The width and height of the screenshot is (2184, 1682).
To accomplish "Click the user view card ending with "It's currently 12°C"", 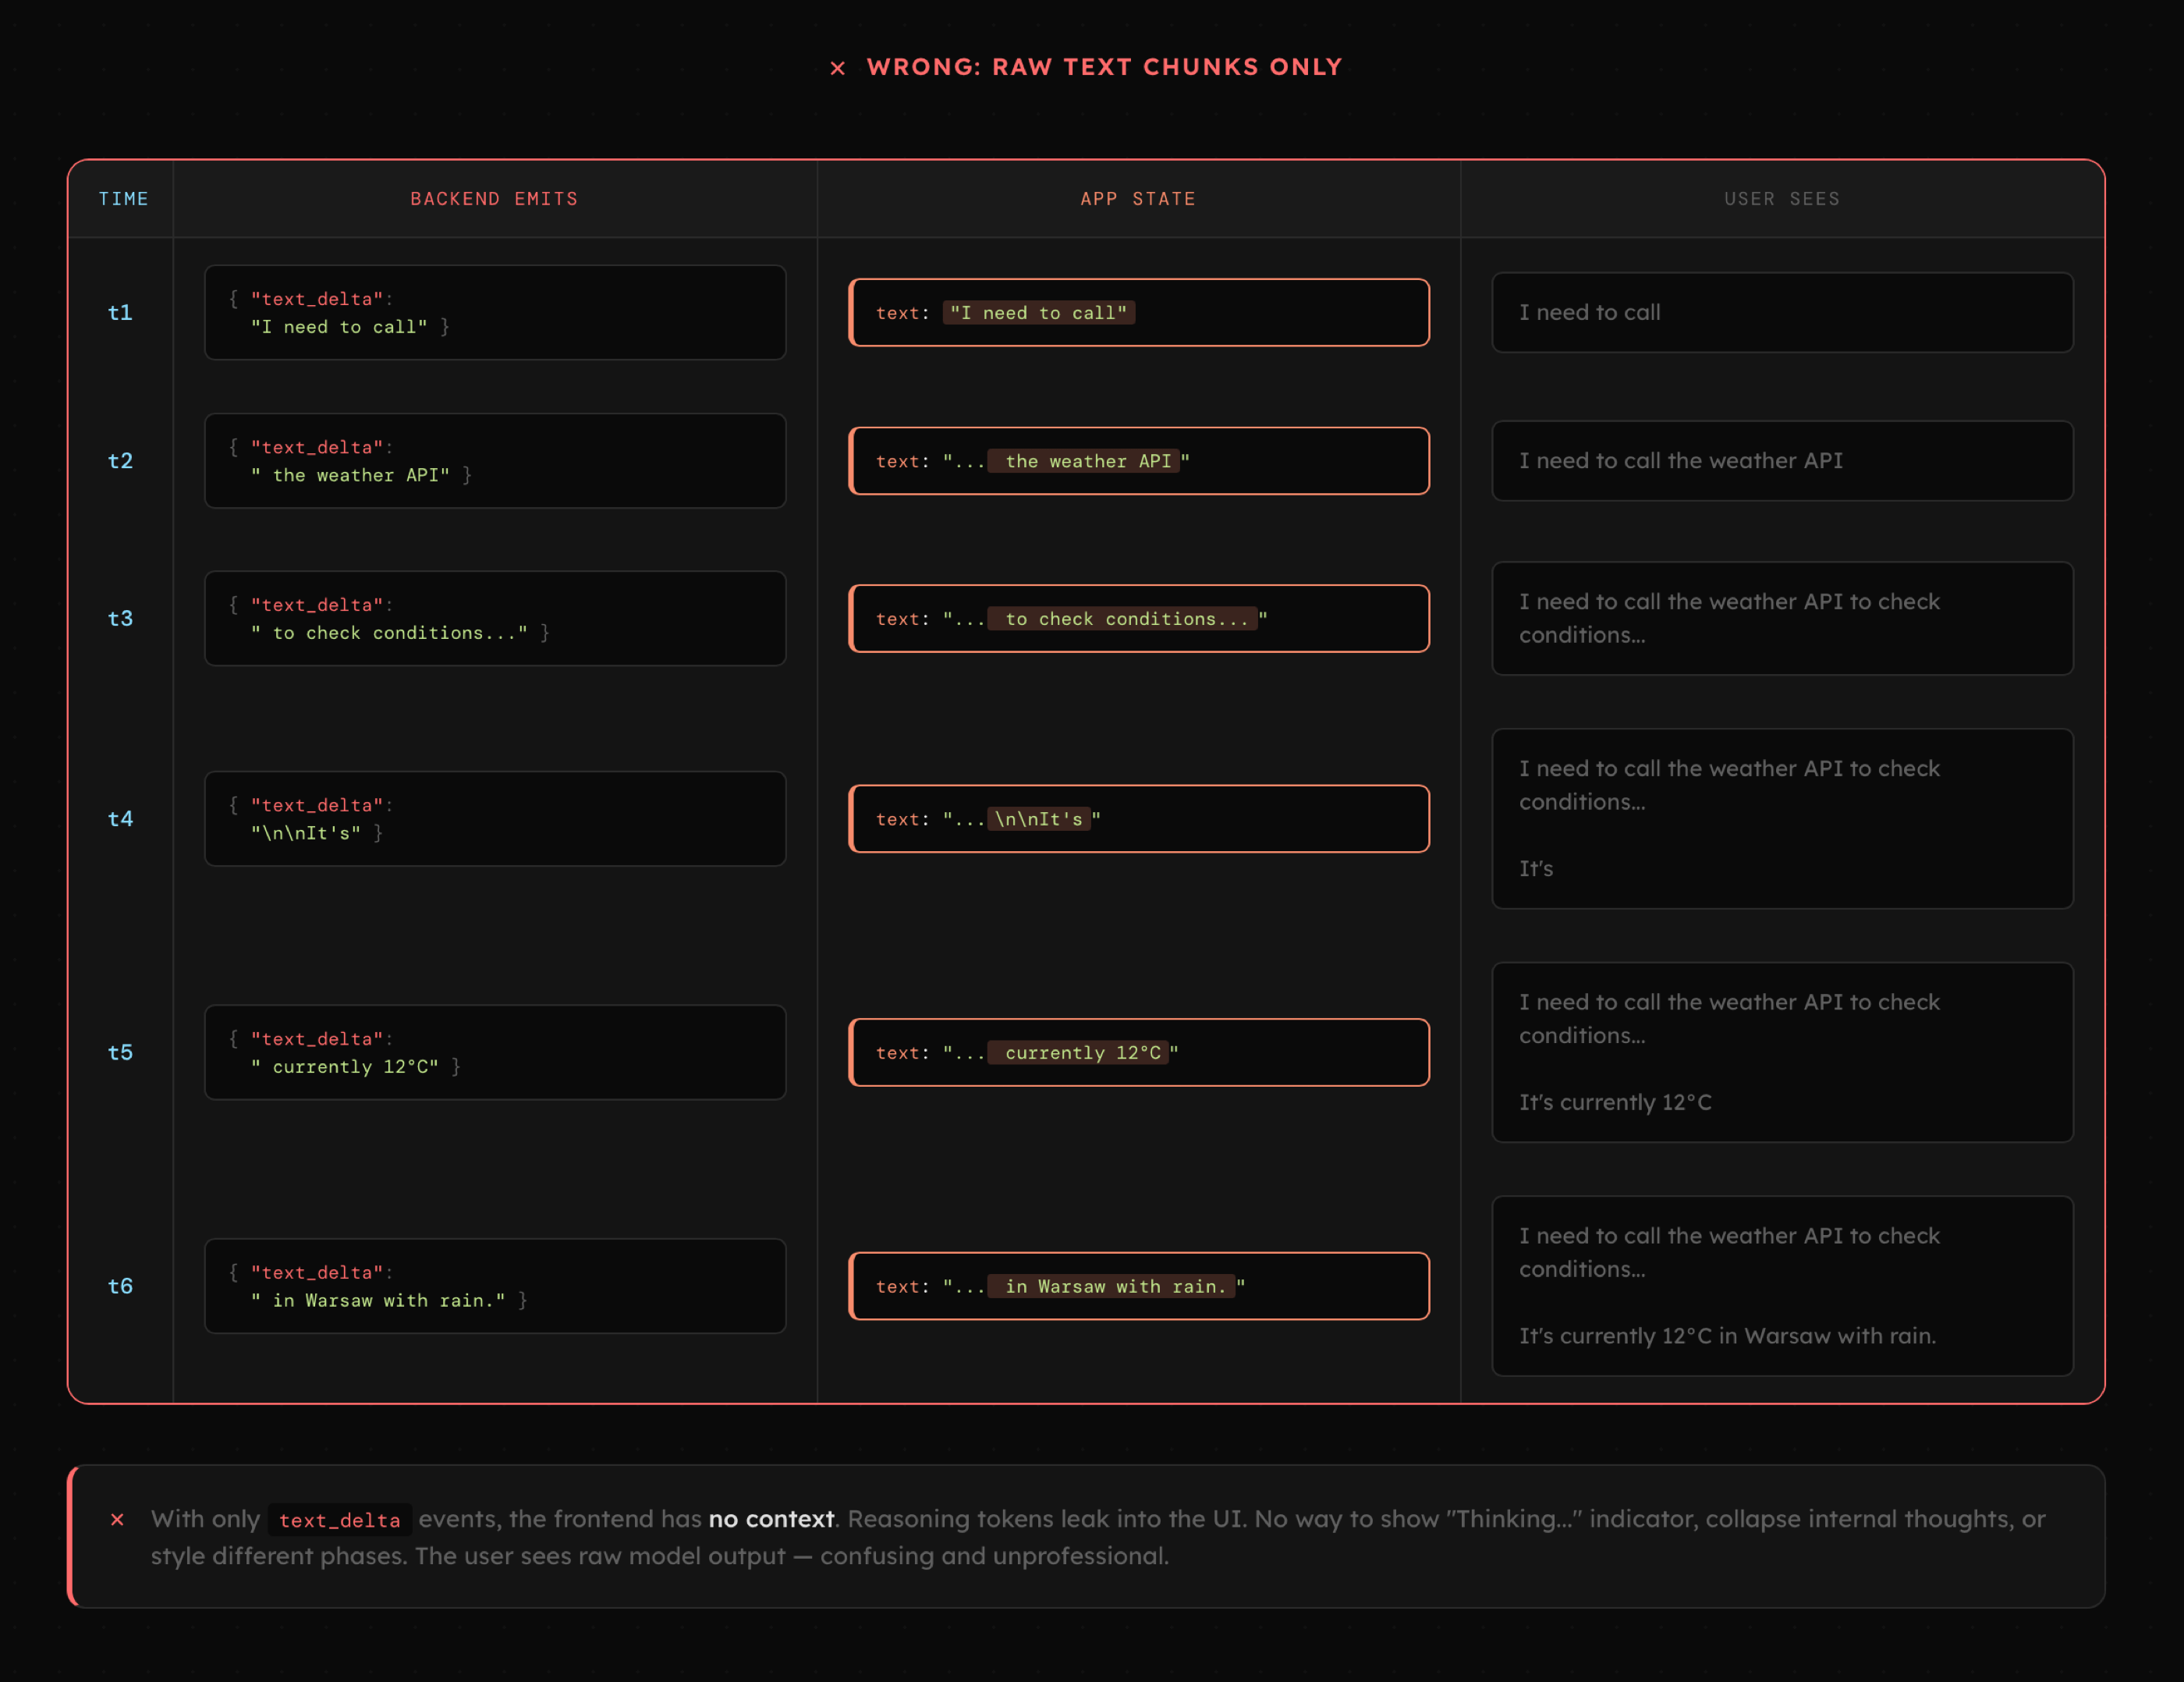I will pos(1782,1053).
